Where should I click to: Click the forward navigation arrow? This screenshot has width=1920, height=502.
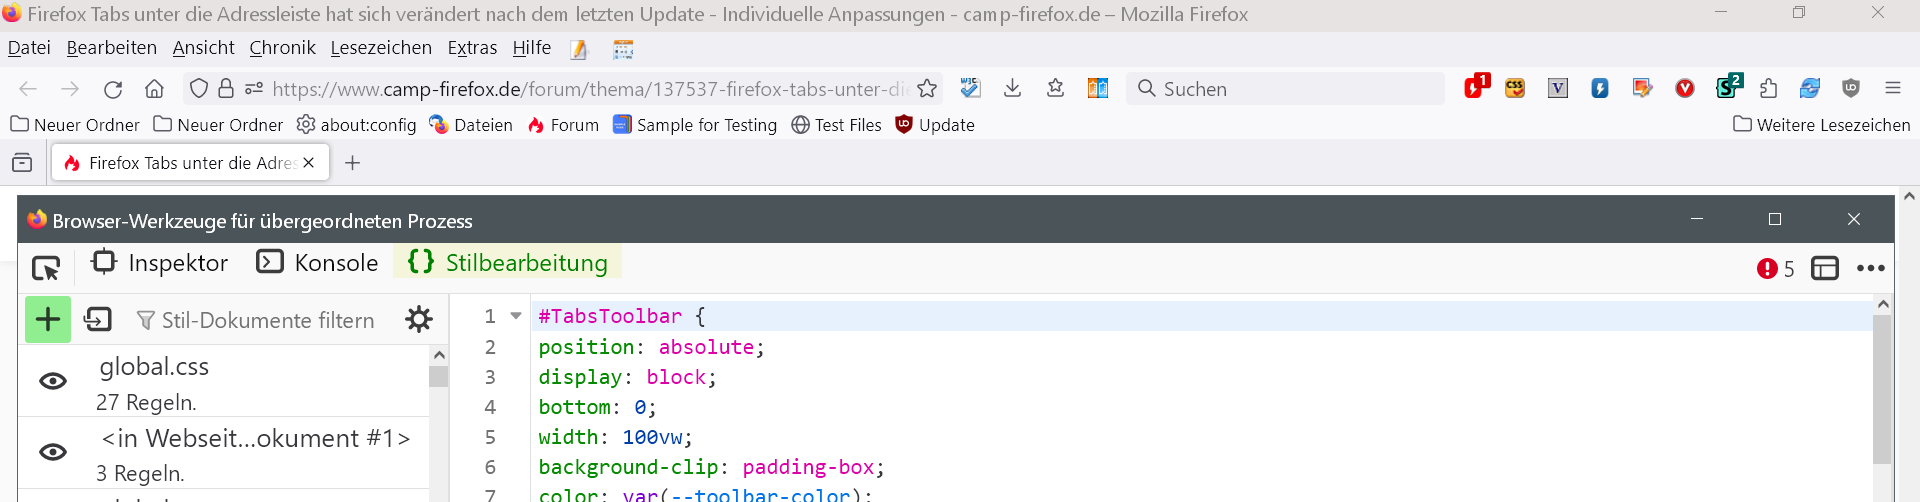tap(70, 89)
